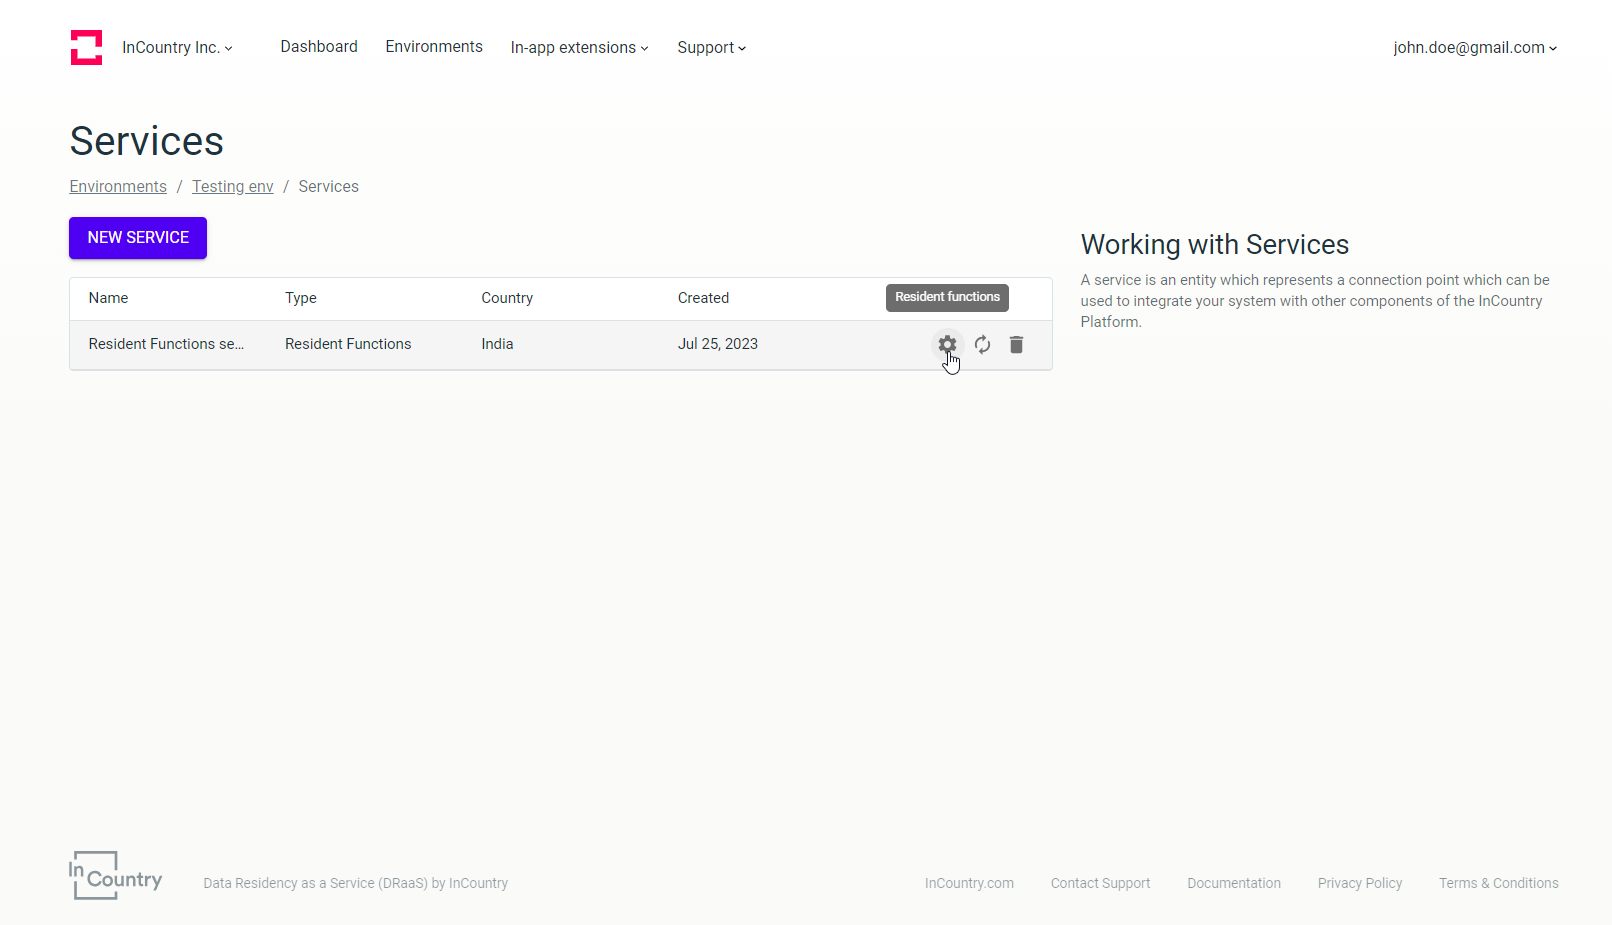
Task: Click the 'Services' breadcrumb text
Action: pos(328,187)
